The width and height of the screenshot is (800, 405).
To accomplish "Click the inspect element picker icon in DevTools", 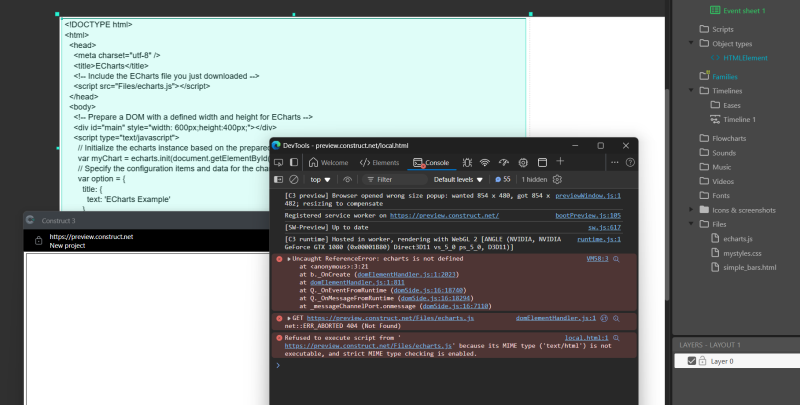I will pos(279,162).
